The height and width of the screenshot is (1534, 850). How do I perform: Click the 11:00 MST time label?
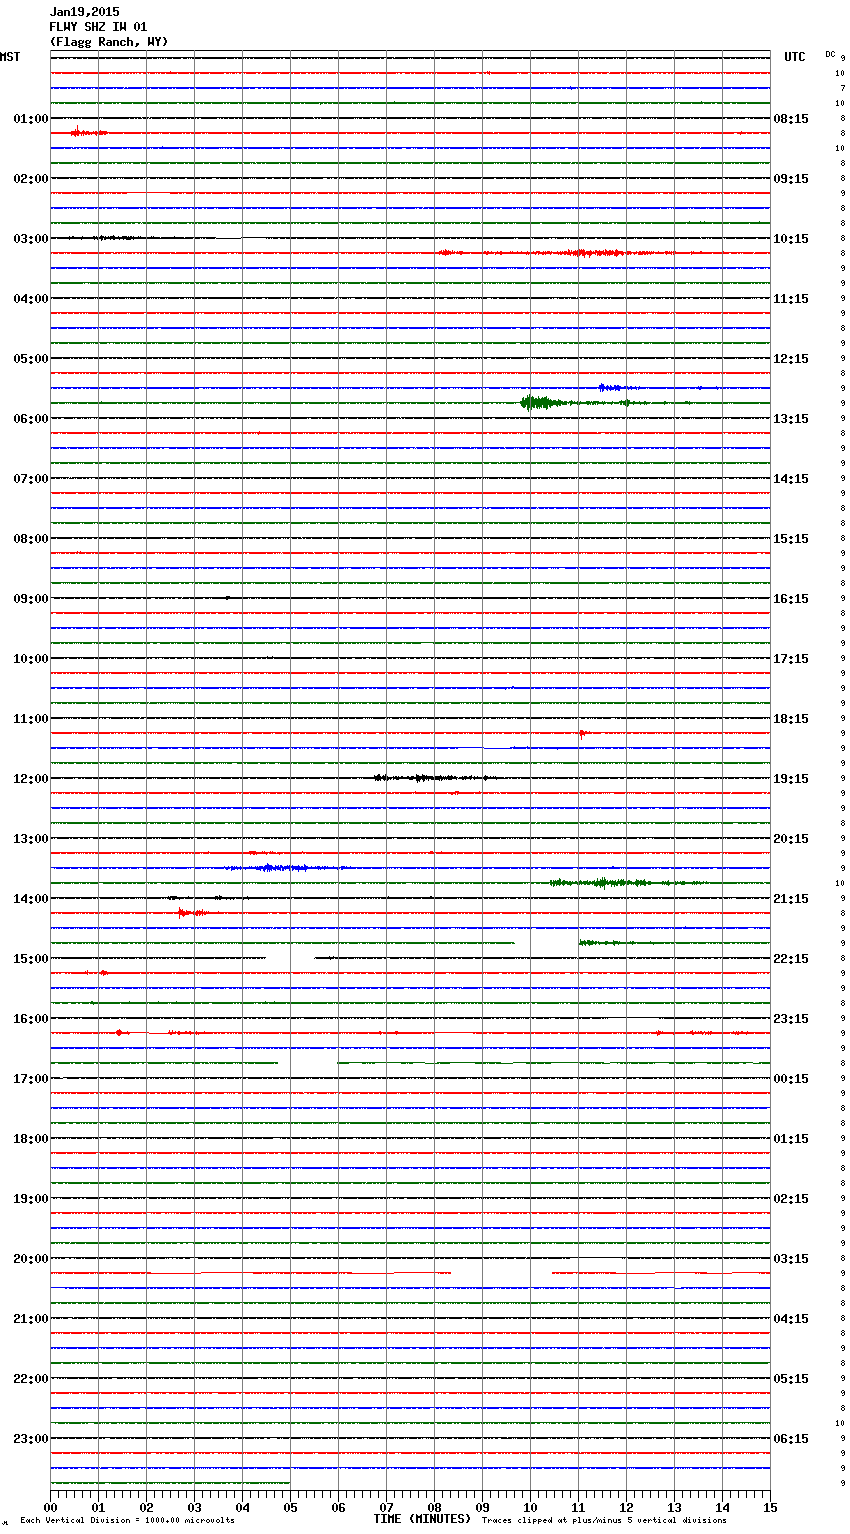30,719
